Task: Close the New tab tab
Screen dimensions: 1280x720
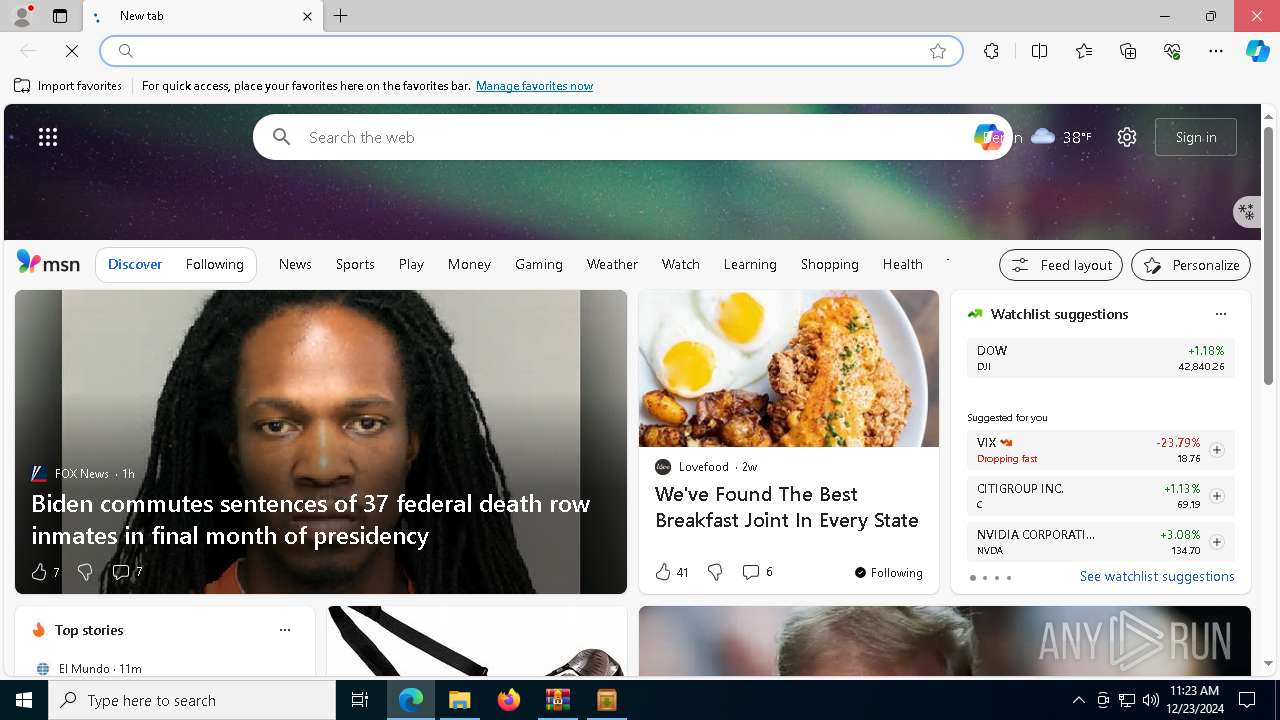Action: 307,16
